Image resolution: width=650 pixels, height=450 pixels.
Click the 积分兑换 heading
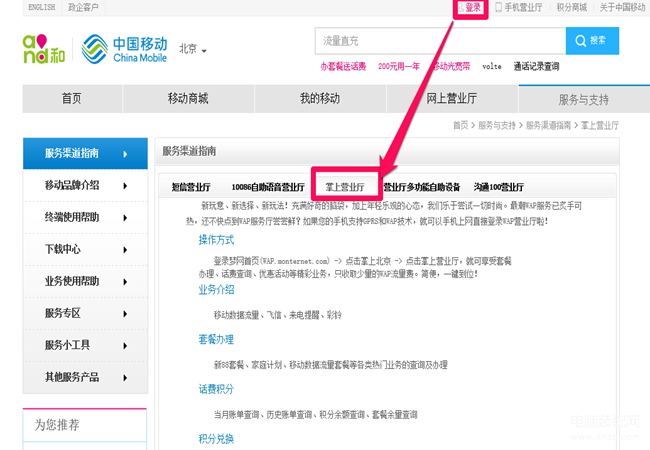(x=216, y=439)
